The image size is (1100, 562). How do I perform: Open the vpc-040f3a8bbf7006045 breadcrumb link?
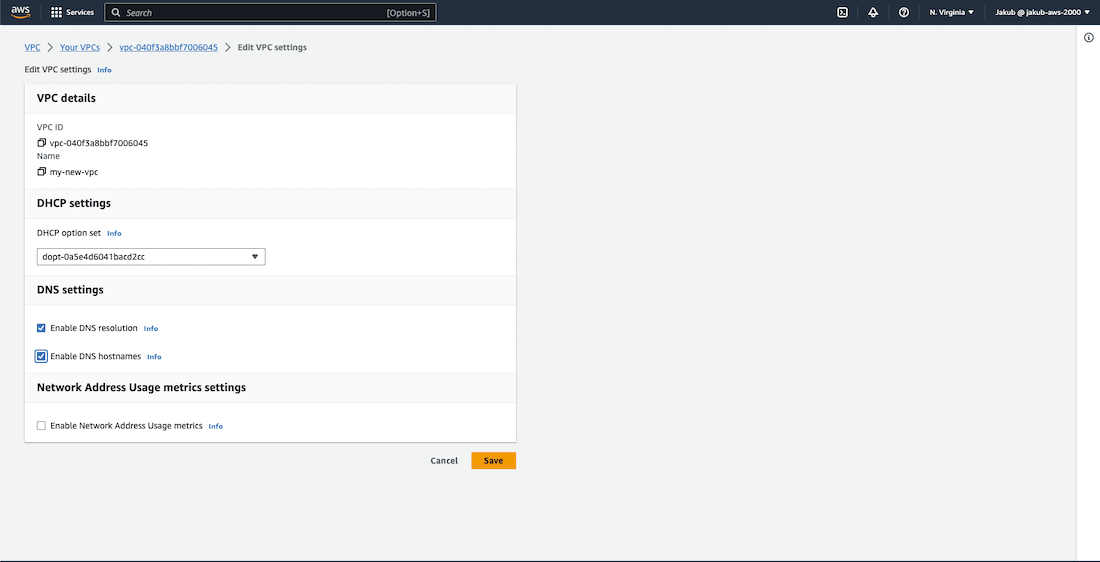pyautogui.click(x=168, y=47)
